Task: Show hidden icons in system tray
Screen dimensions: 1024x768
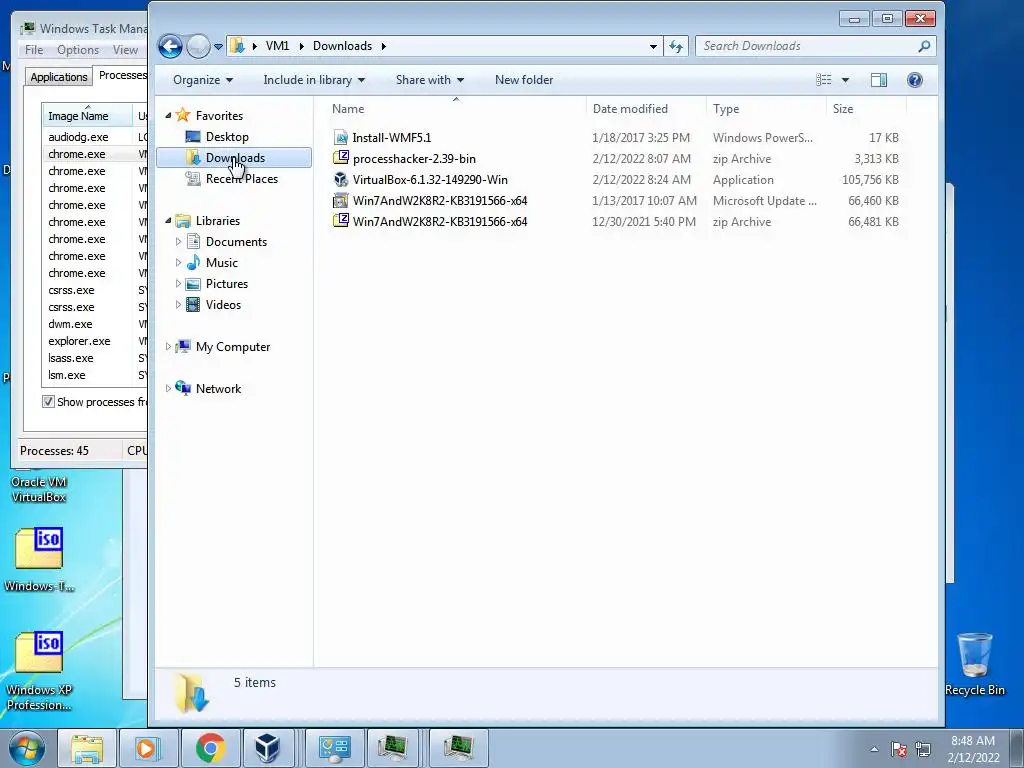Action: (874, 749)
